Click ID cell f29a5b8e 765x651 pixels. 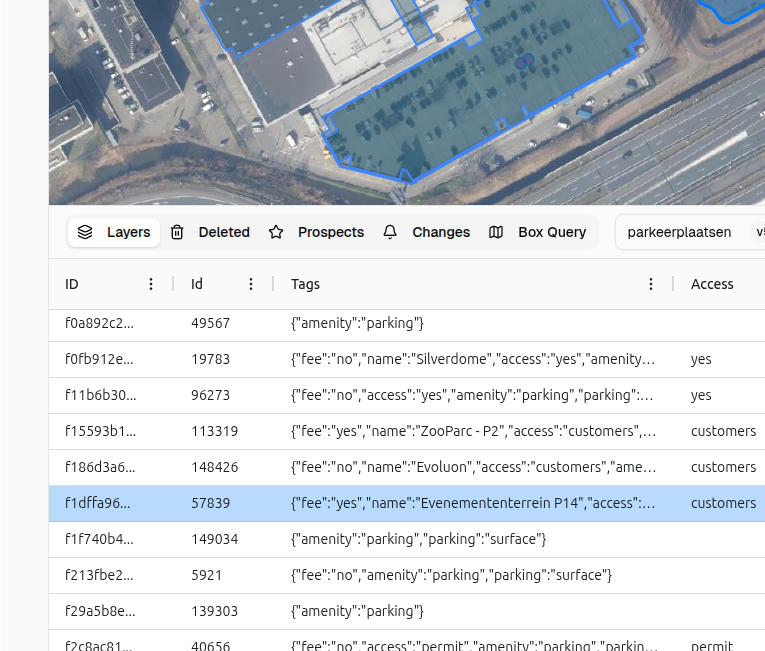coord(100,611)
